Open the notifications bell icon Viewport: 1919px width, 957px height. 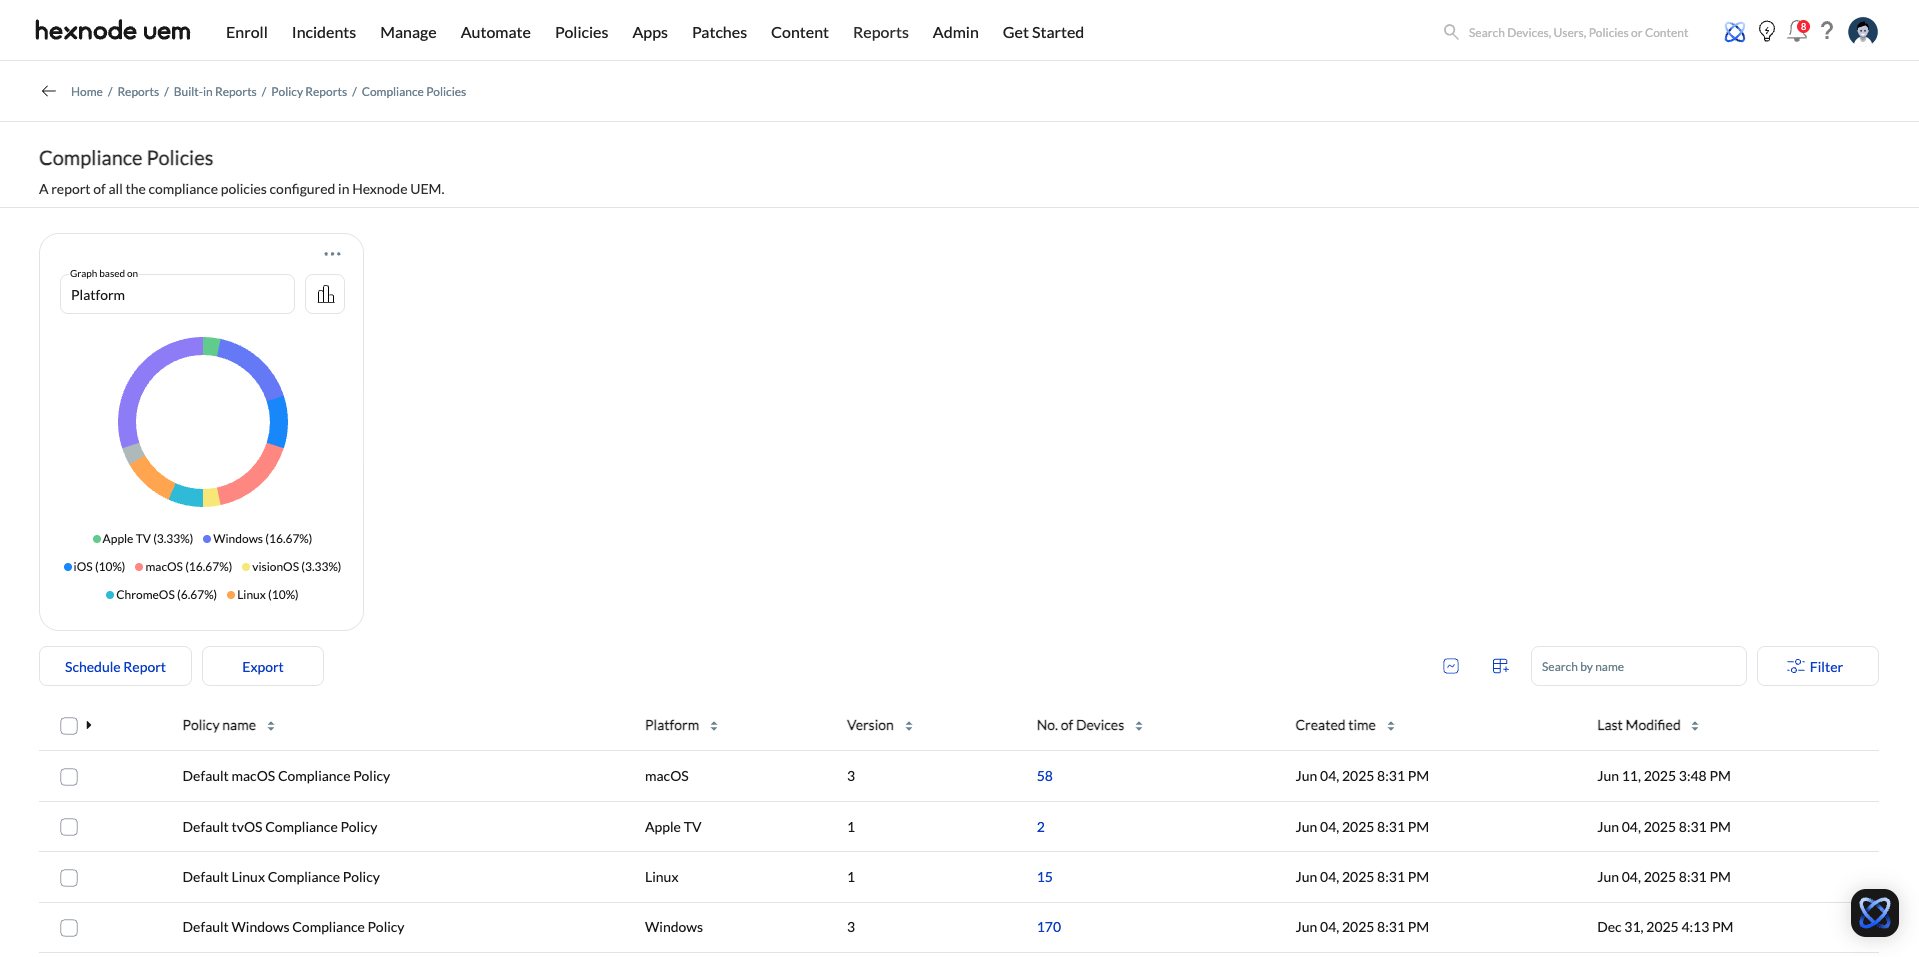click(1797, 32)
